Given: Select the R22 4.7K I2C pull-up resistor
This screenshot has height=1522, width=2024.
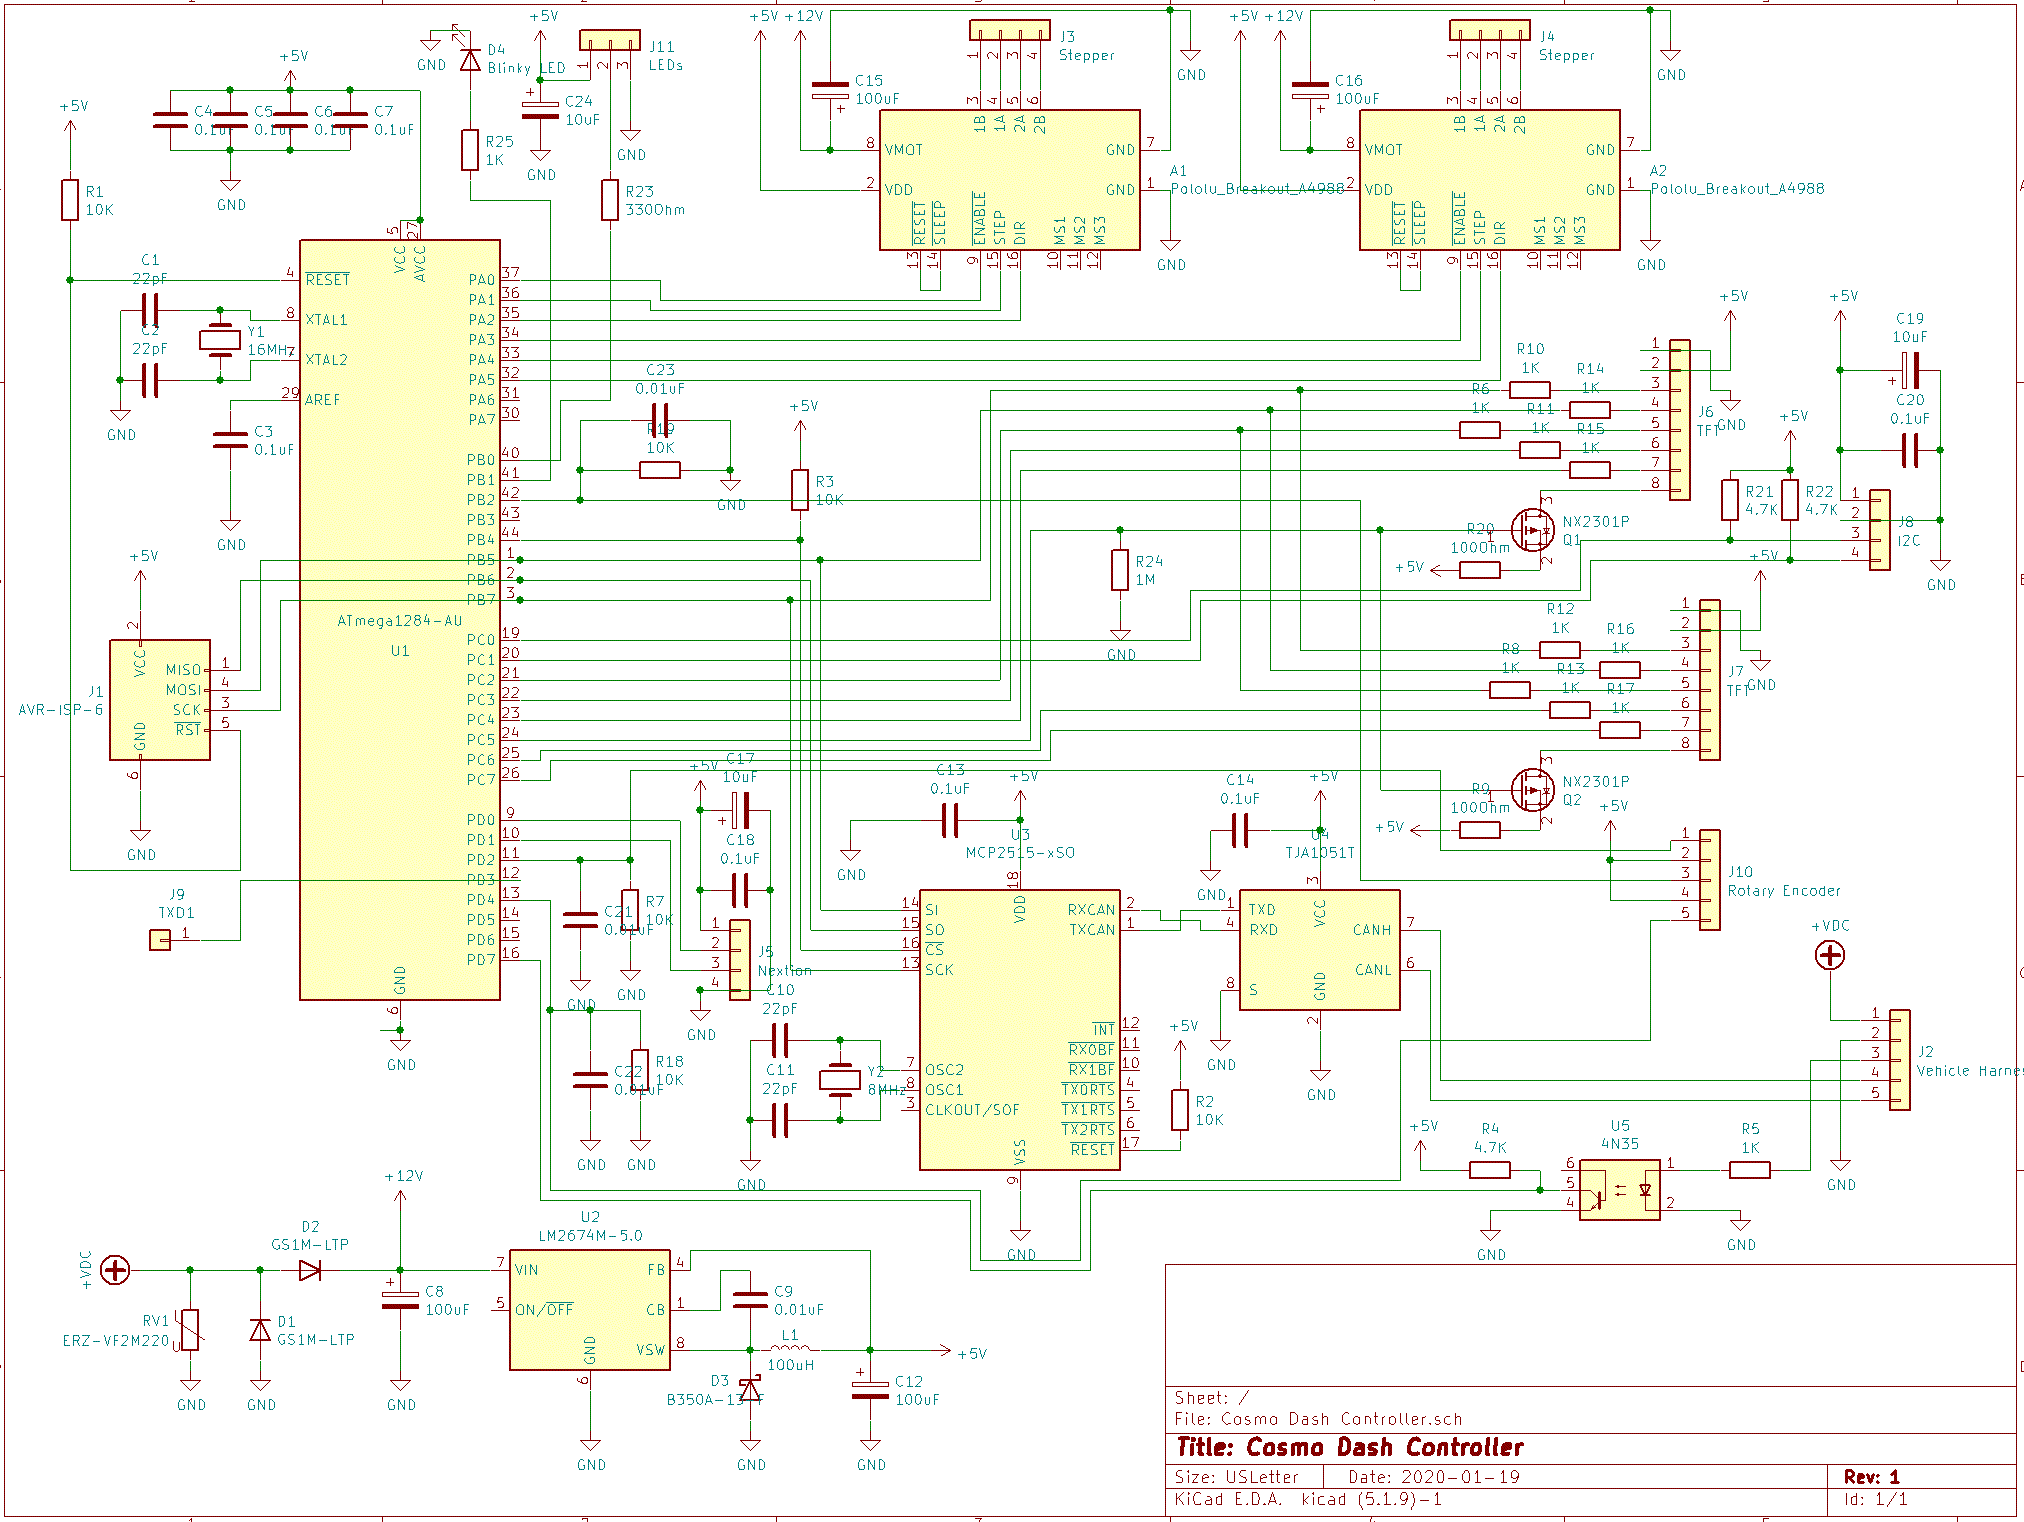Looking at the screenshot, I should 1790,500.
